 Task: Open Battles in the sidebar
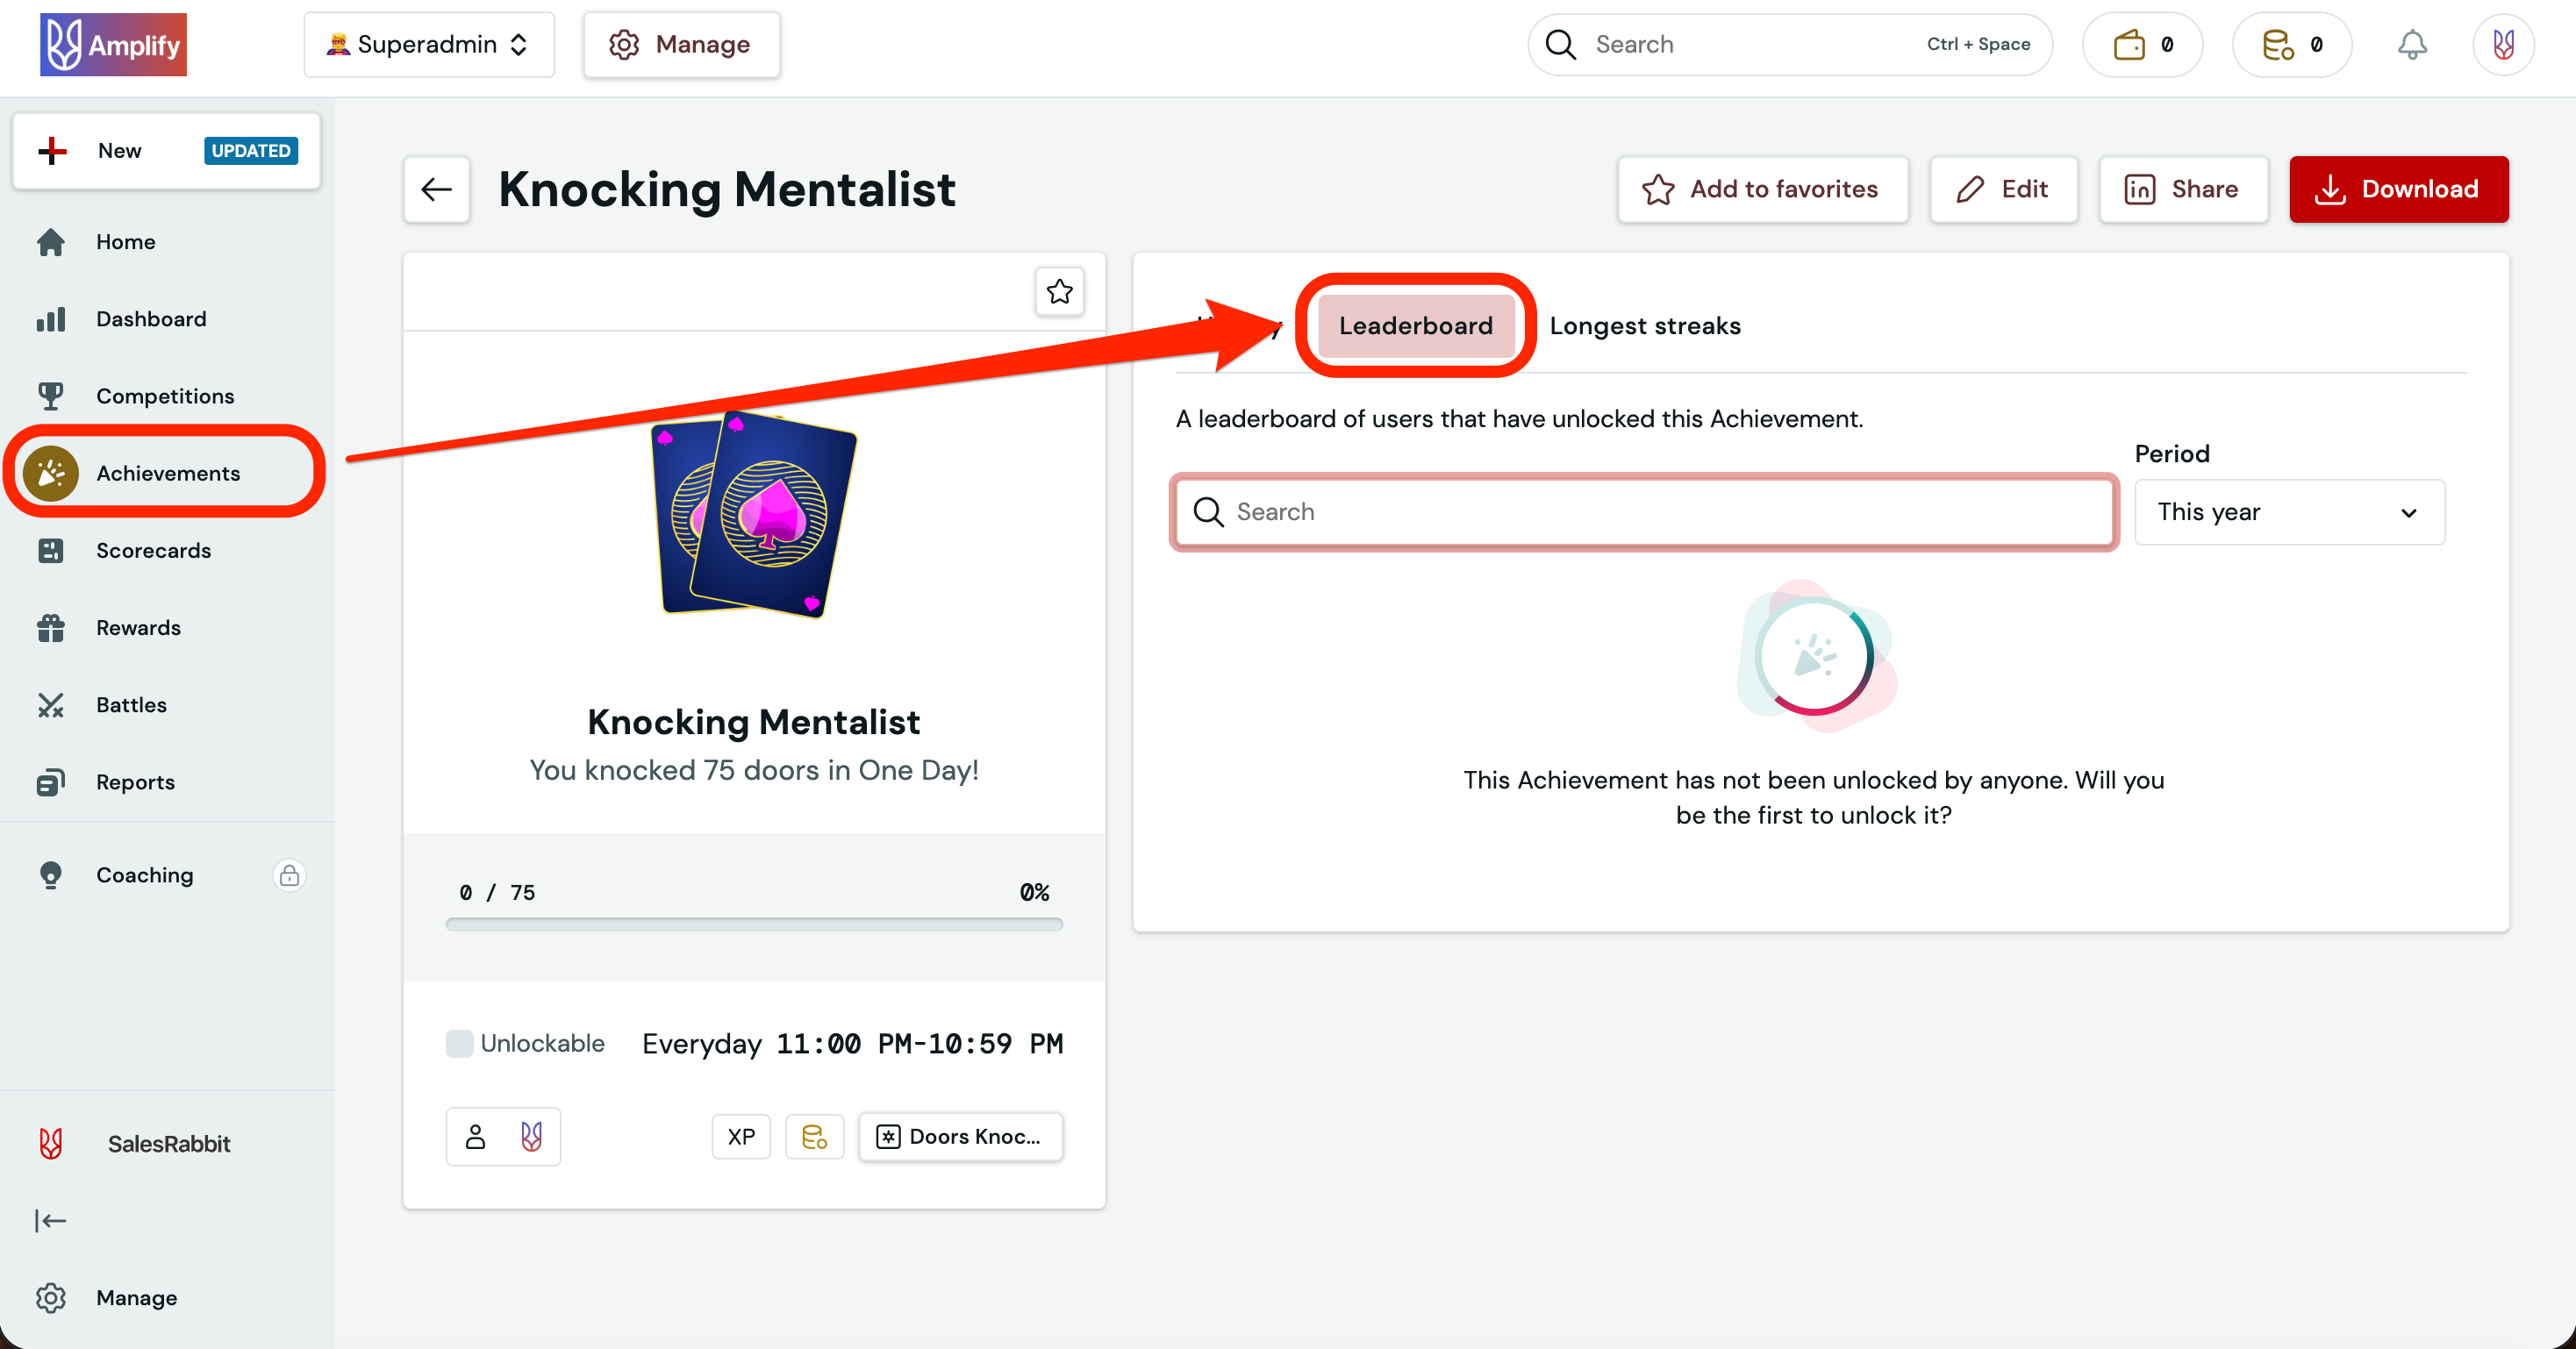pos(131,705)
